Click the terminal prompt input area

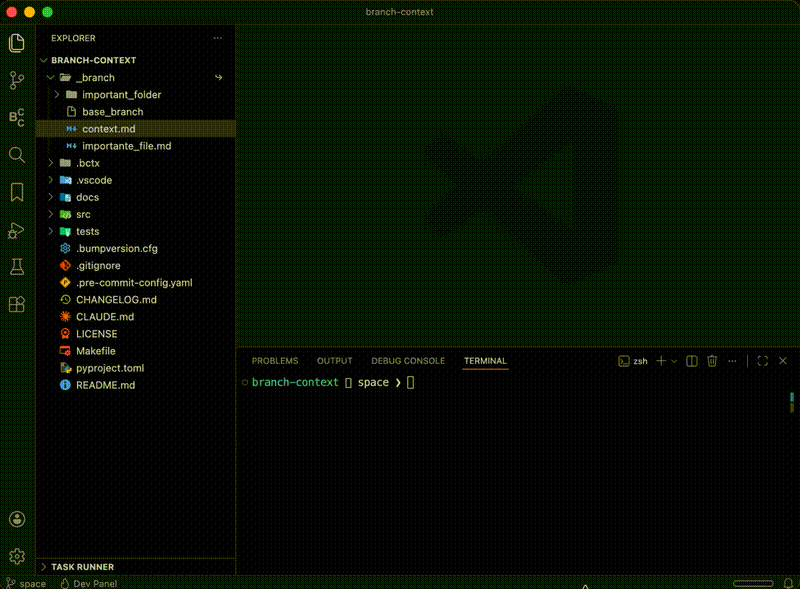(411, 382)
